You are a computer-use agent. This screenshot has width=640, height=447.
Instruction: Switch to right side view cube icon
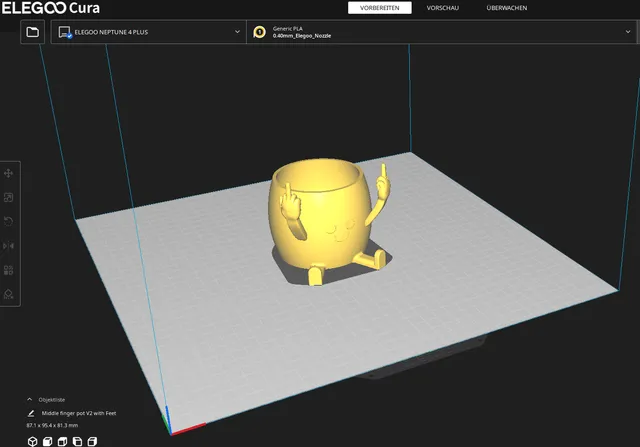tap(92, 441)
